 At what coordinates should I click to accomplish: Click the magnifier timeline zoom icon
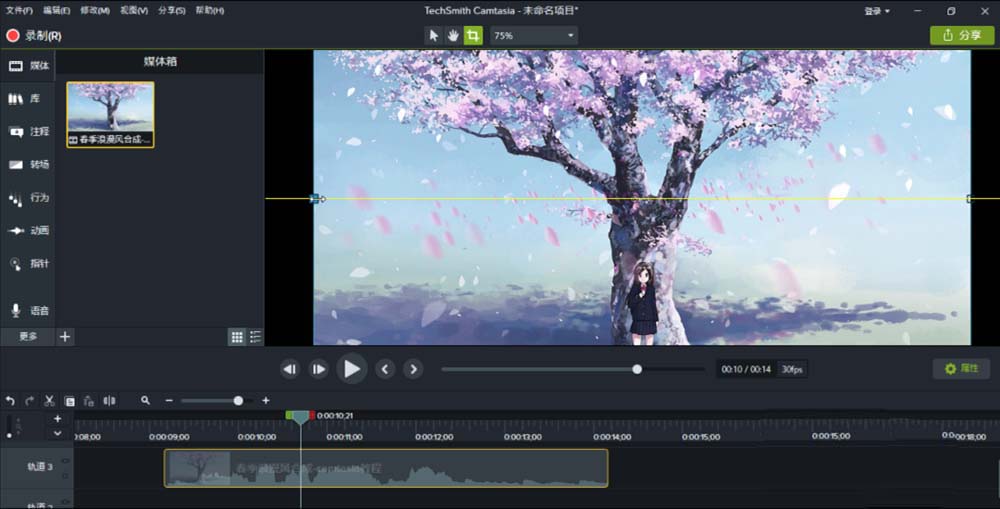point(145,401)
